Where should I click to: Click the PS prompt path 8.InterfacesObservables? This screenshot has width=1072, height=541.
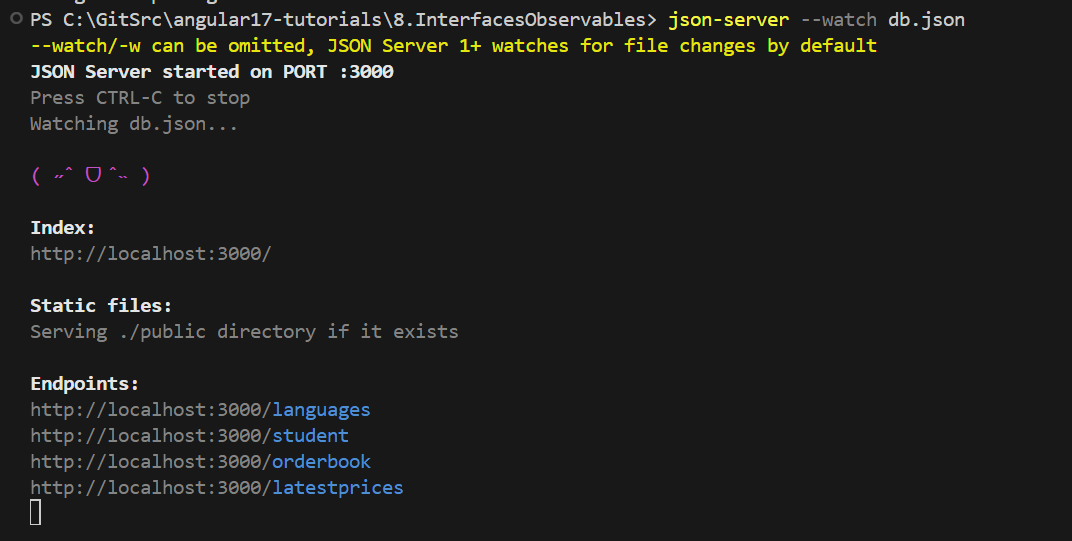(519, 20)
